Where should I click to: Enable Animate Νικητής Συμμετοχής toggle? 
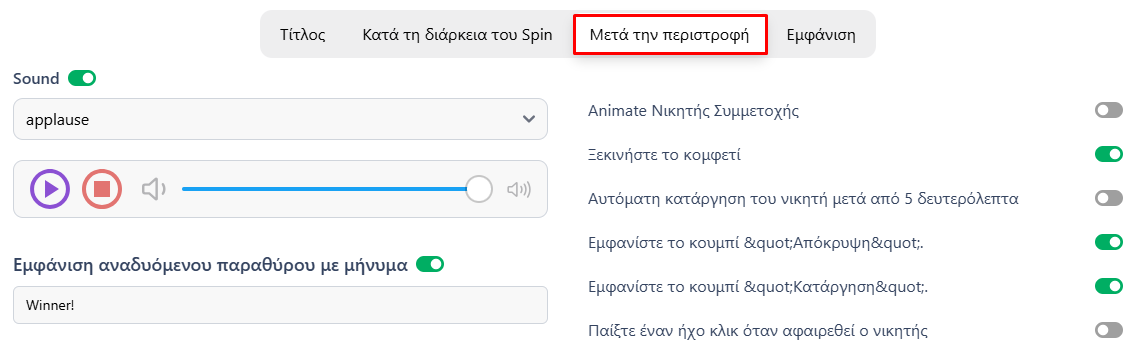pos(1108,111)
